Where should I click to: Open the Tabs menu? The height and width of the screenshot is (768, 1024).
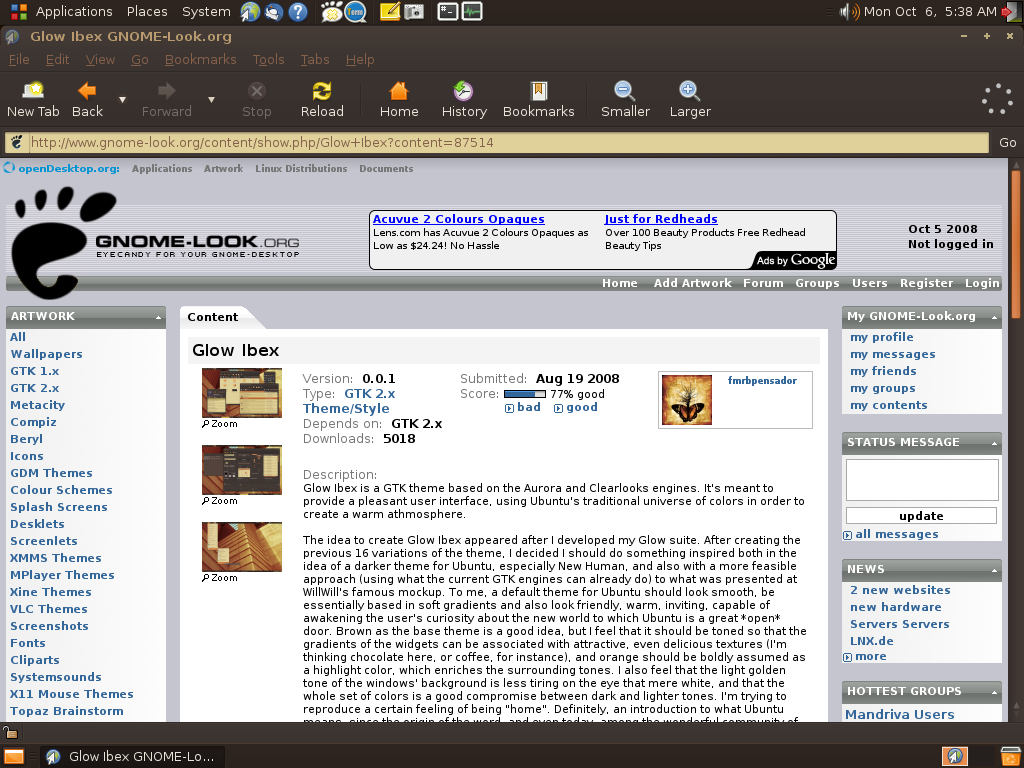pyautogui.click(x=315, y=59)
